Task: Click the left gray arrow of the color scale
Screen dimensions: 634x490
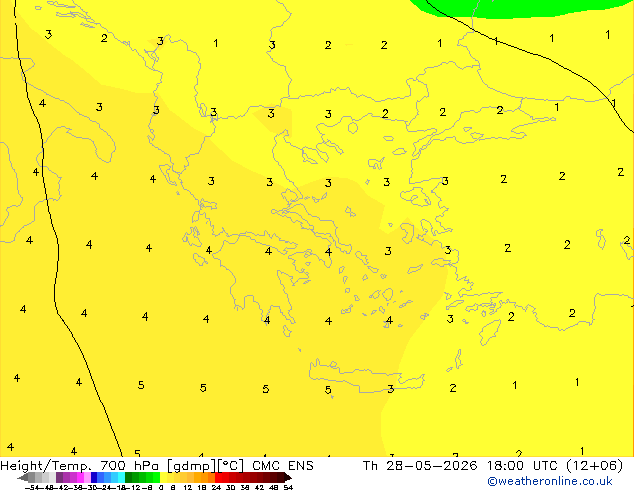Action: (x=23, y=477)
